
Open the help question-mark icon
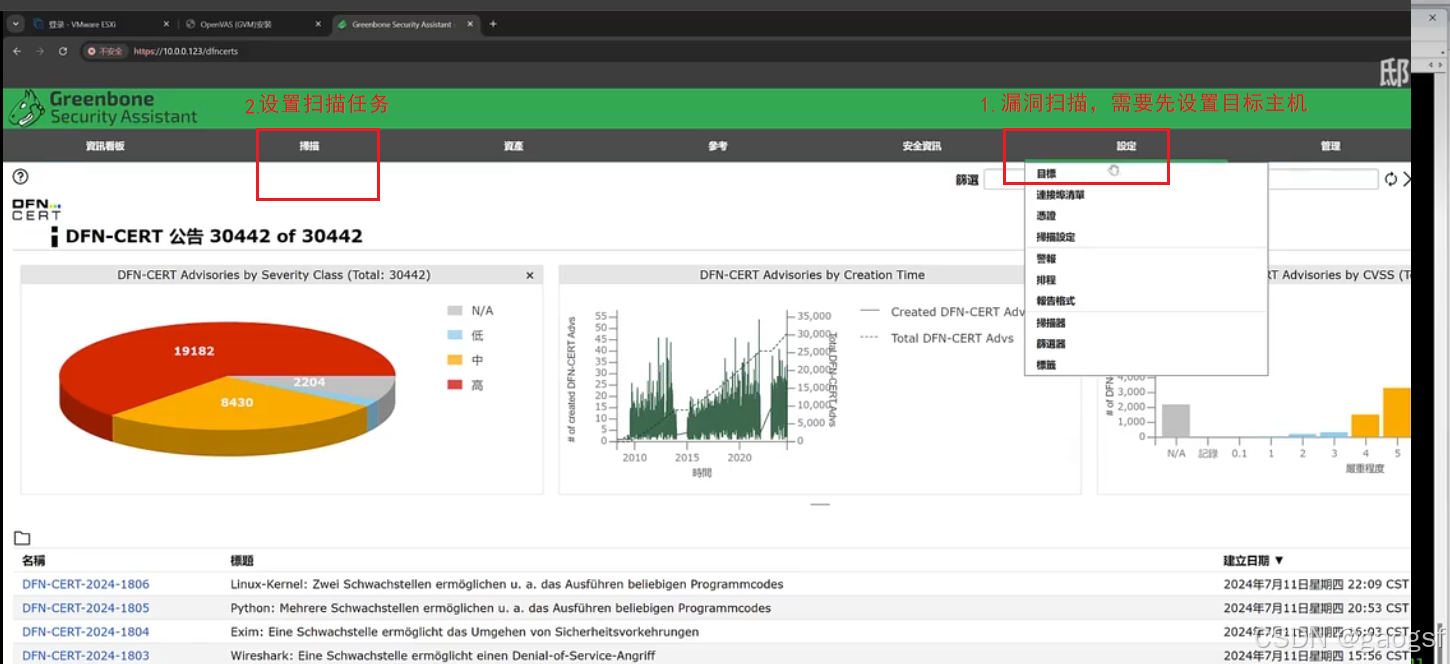pos(20,177)
